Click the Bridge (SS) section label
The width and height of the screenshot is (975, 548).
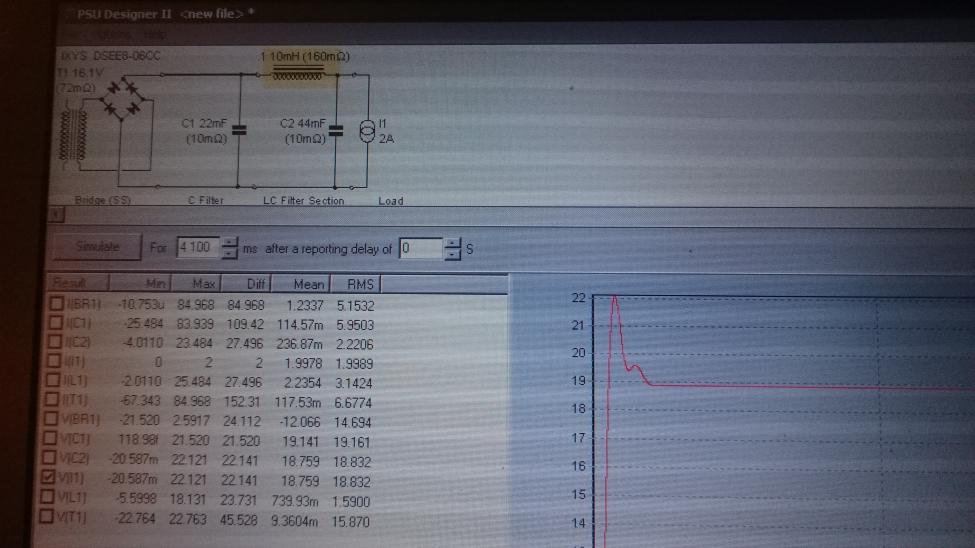click(103, 200)
